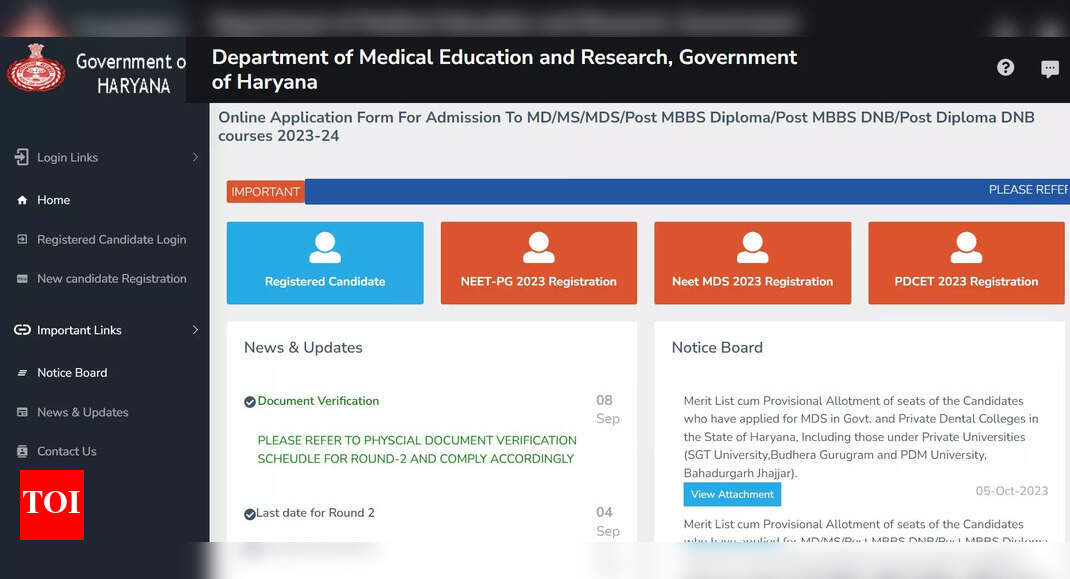Click the New candidate Registration sidebar icon
Image resolution: width=1070 pixels, height=579 pixels.
pyautogui.click(x=23, y=279)
